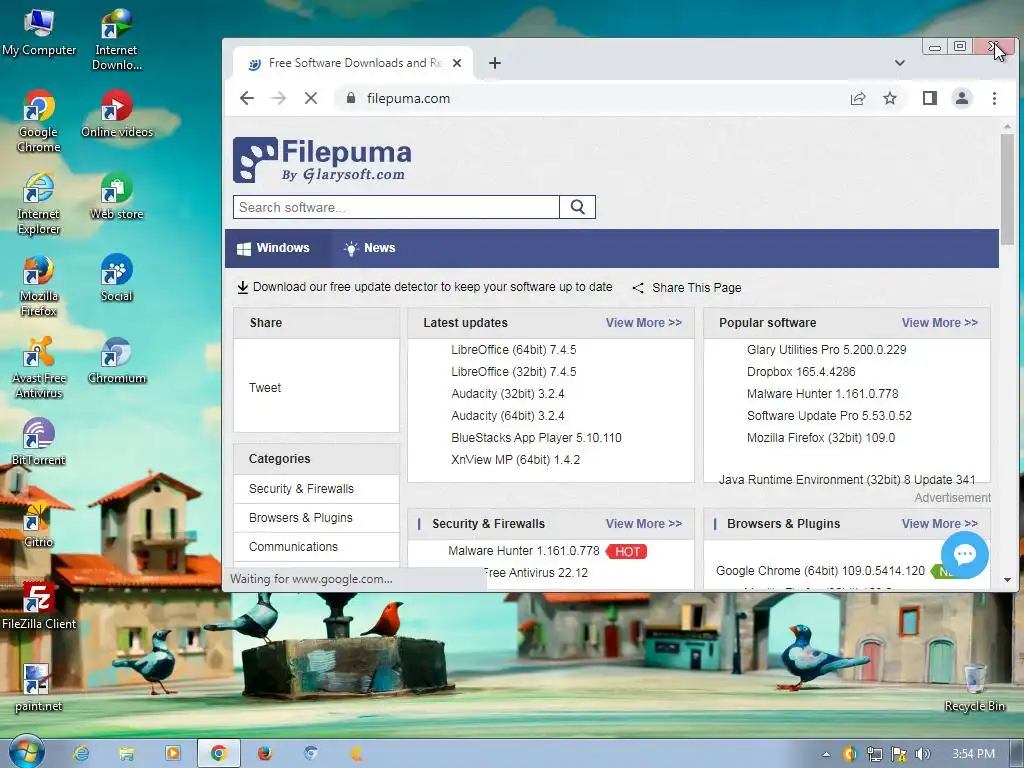Switch to Free Software Downloads tab
The image size is (1024, 768).
353,63
